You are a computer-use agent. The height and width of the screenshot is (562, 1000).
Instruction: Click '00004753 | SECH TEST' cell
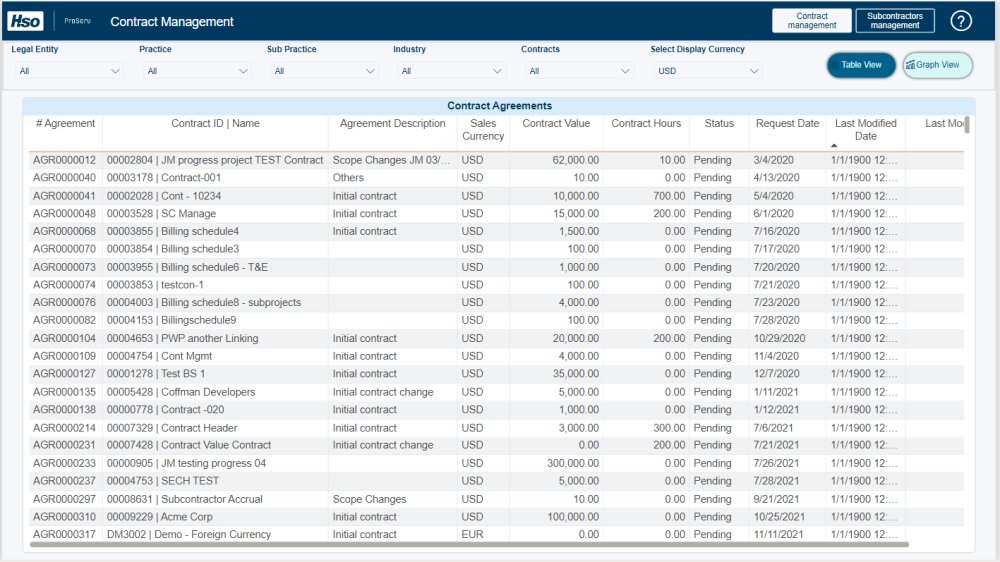[163, 481]
